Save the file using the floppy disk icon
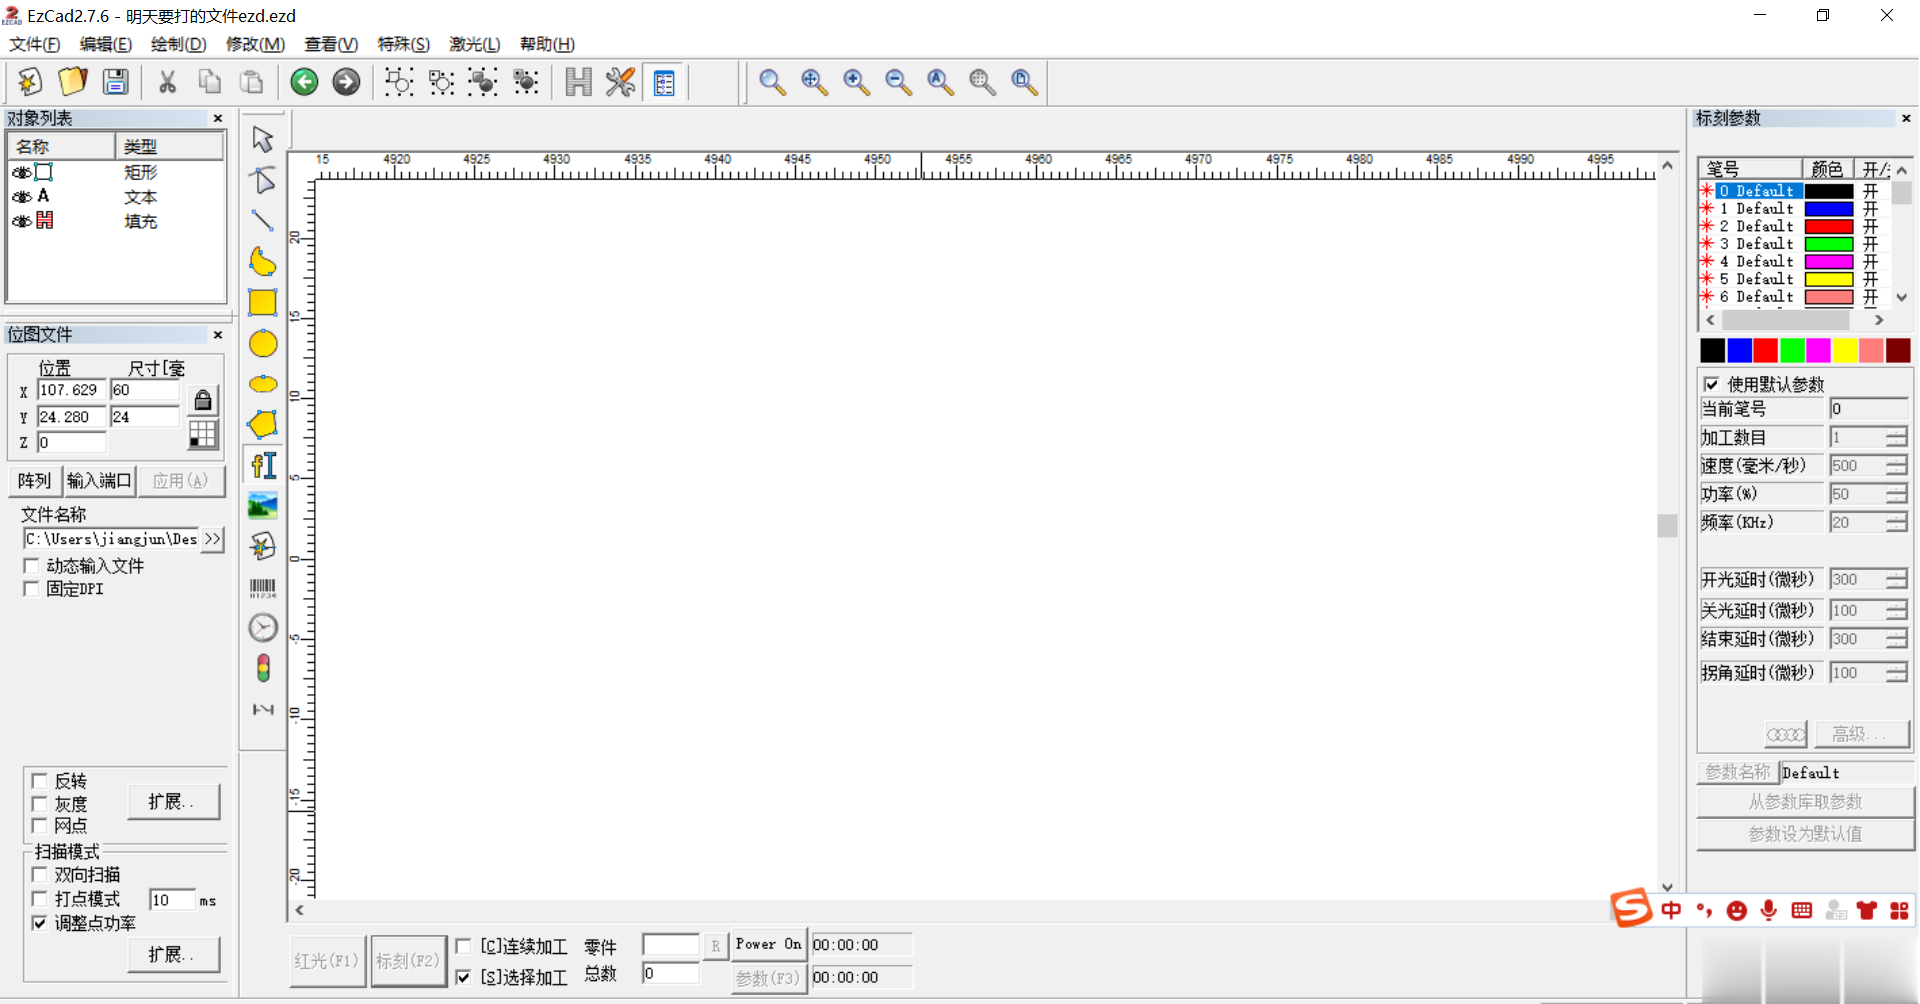This screenshot has width=1920, height=1004. [x=116, y=82]
